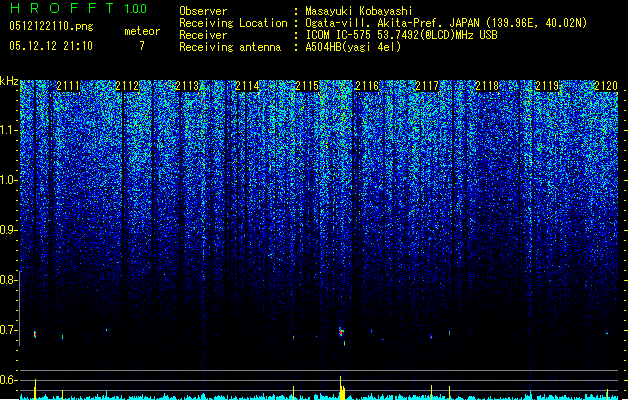Click the 2112 time marker
Screen dimensions: 629x400
point(127,86)
